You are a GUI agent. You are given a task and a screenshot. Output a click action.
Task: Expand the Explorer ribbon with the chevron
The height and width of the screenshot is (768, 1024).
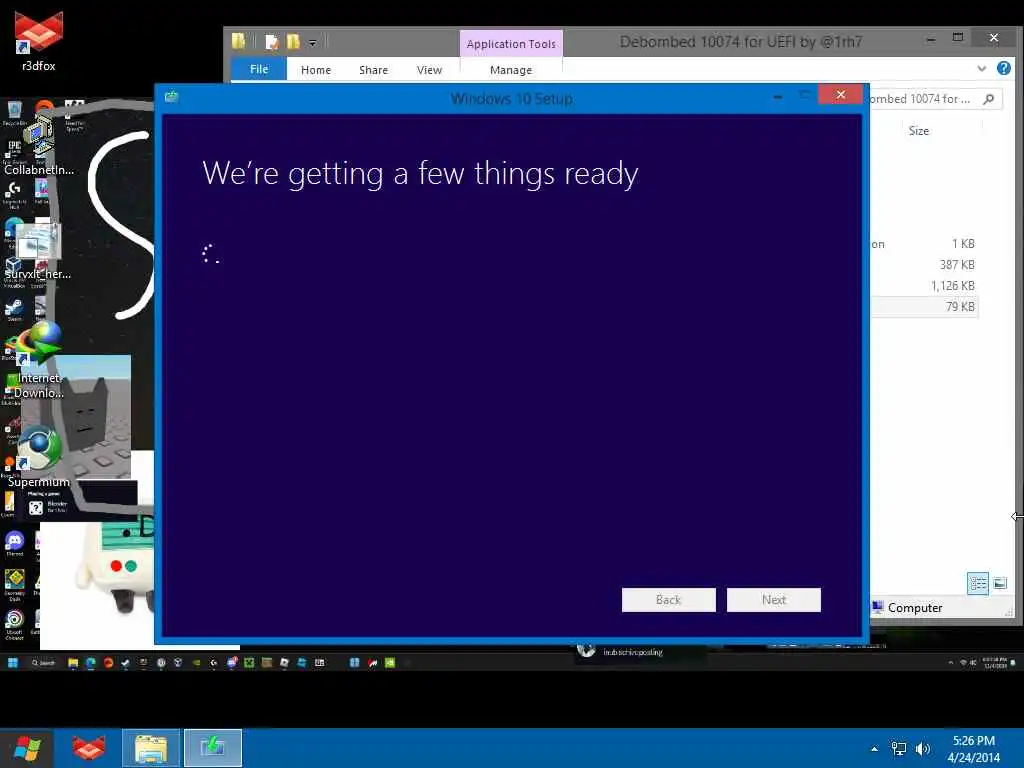tap(981, 69)
